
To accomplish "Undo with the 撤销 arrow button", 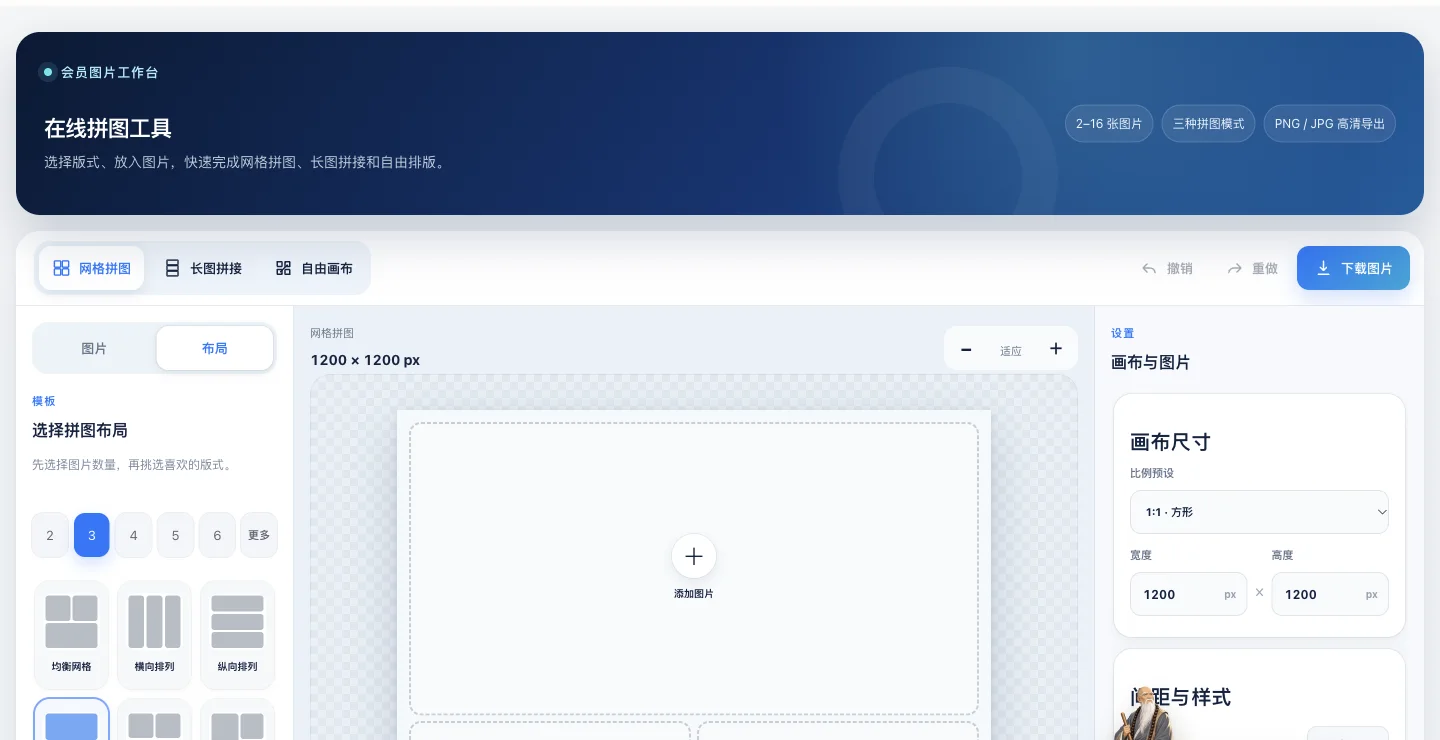I will 1167,268.
